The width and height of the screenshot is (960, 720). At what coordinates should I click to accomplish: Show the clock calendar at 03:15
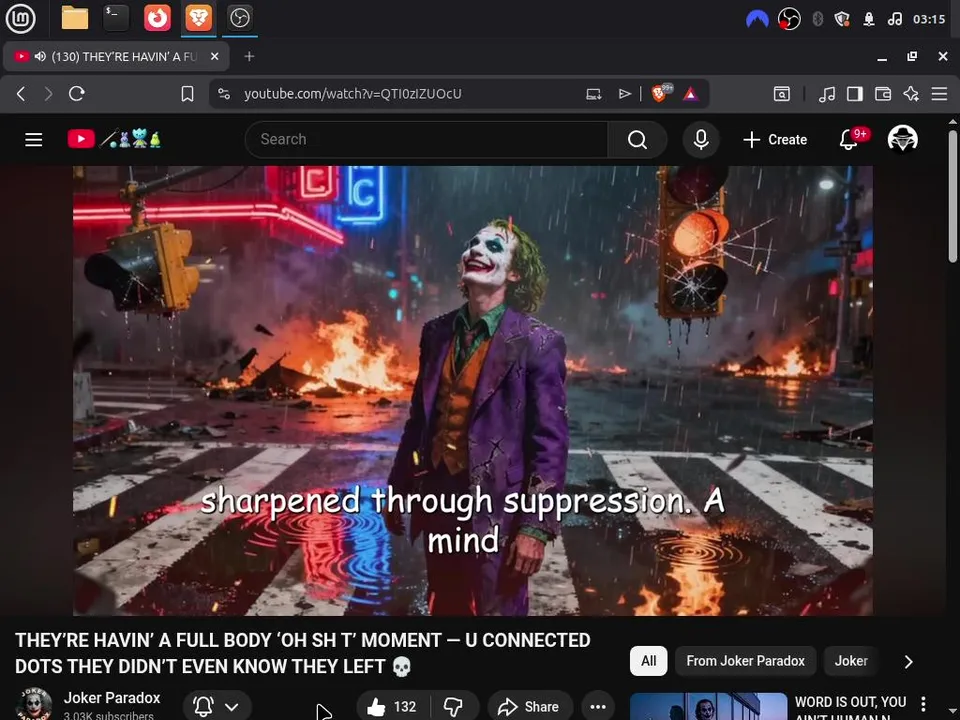pos(929,19)
